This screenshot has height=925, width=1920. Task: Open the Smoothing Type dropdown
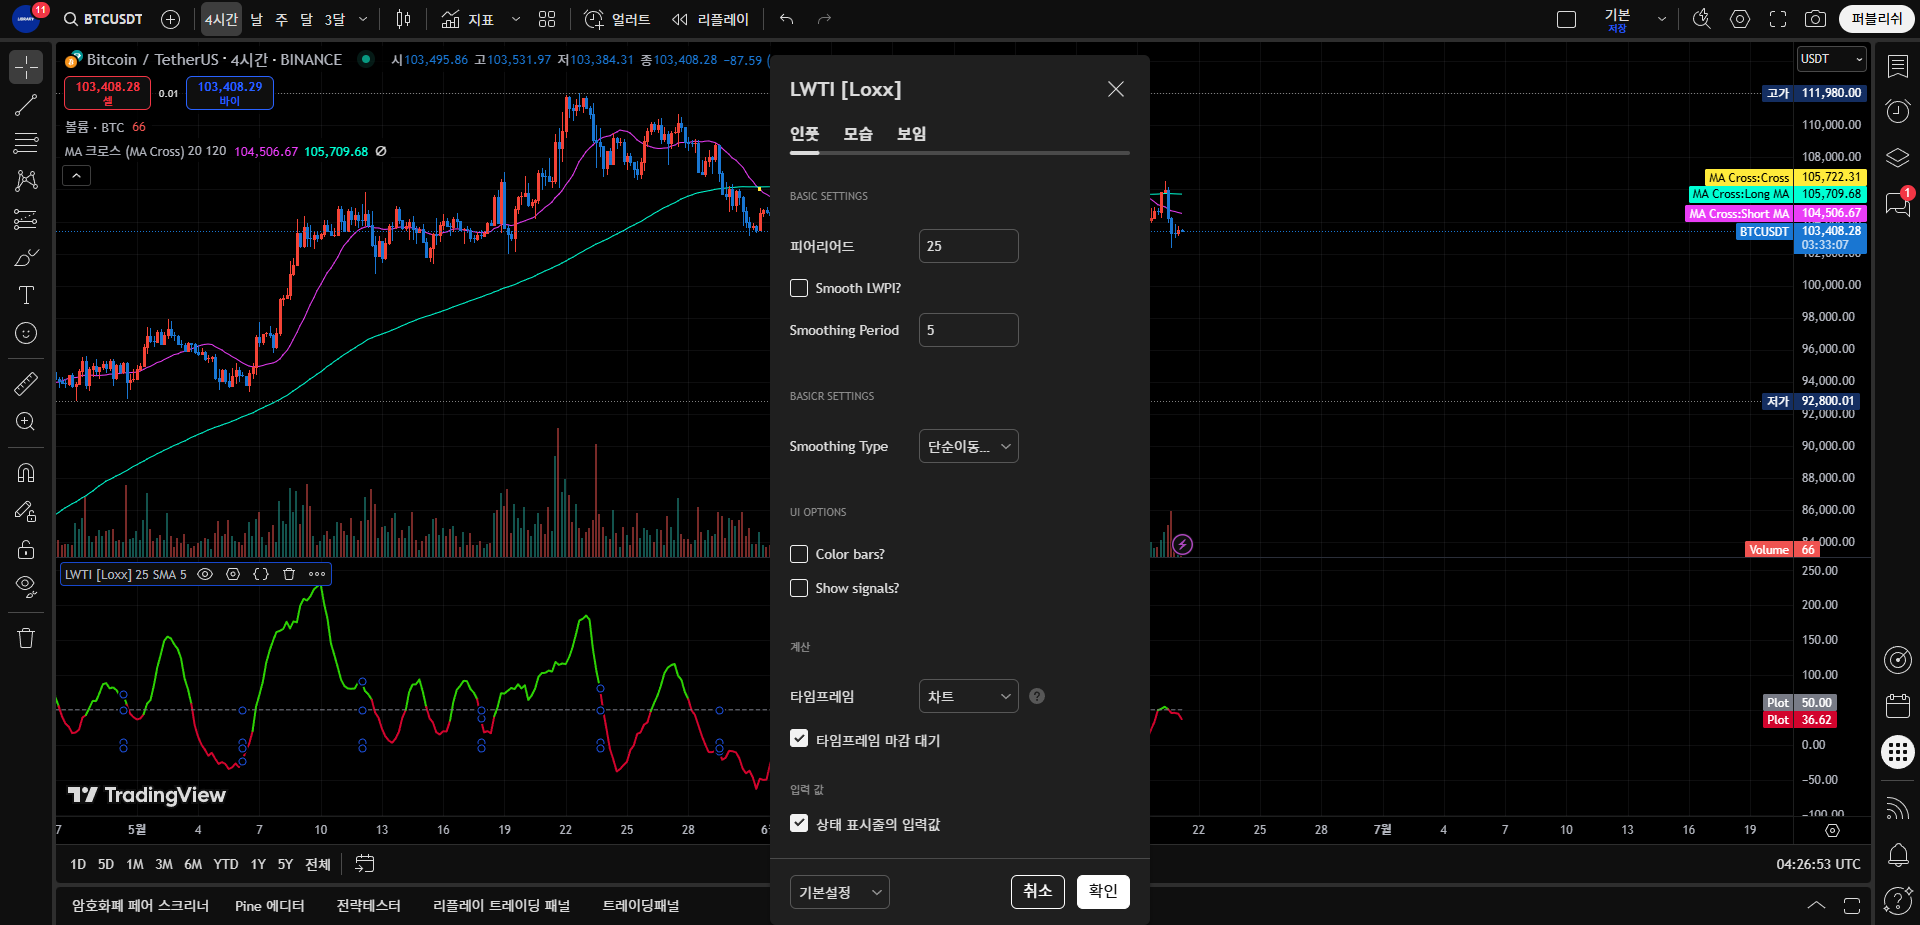click(x=968, y=446)
